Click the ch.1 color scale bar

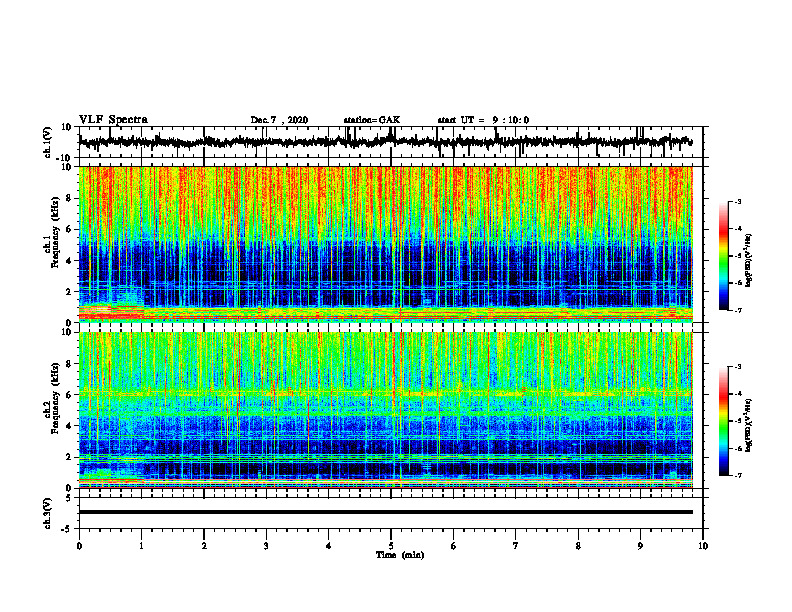pyautogui.click(x=724, y=256)
